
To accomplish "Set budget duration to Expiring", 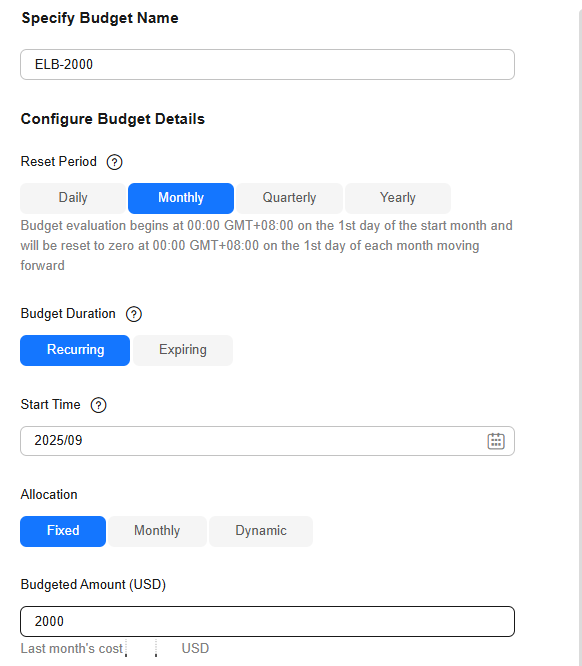I will pos(183,350).
